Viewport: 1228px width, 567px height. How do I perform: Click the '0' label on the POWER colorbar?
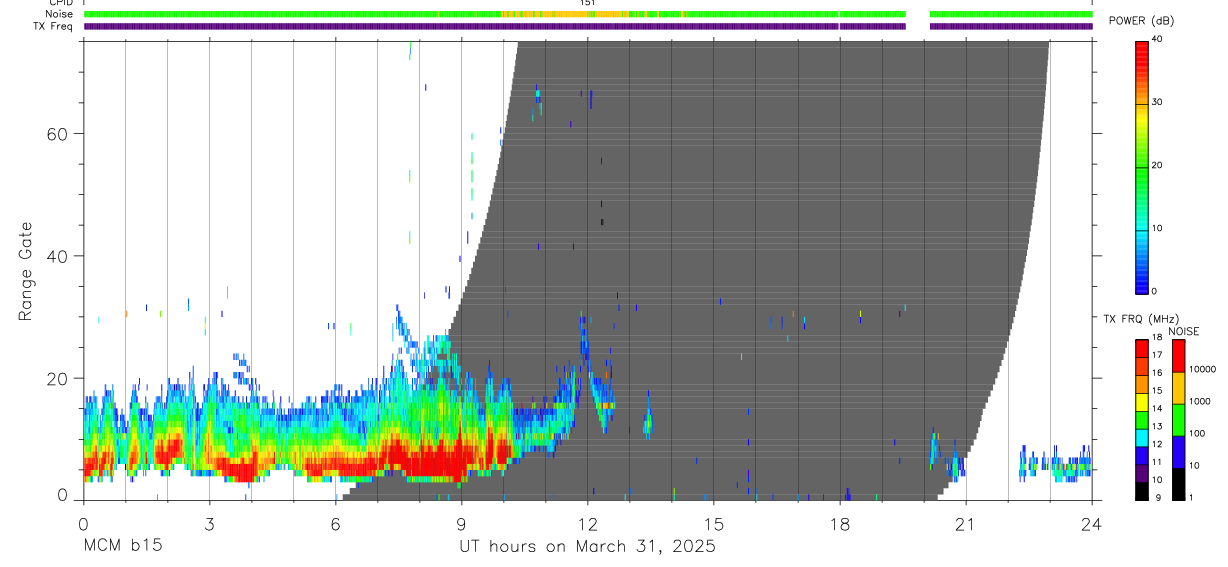click(1155, 291)
